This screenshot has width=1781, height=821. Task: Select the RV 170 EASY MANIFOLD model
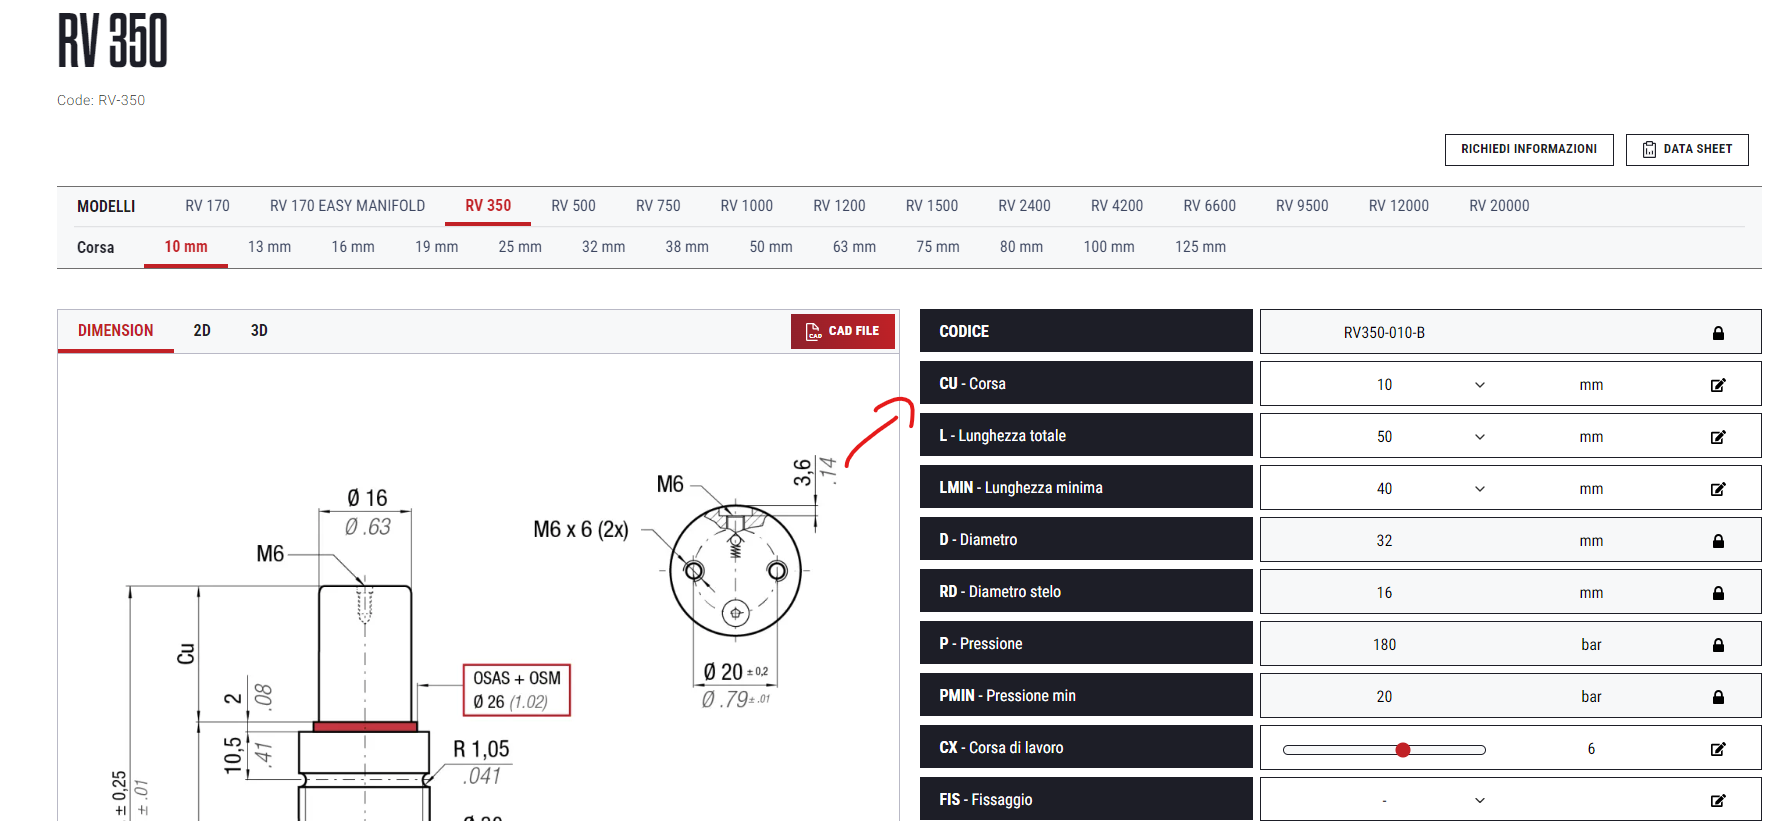click(x=347, y=206)
